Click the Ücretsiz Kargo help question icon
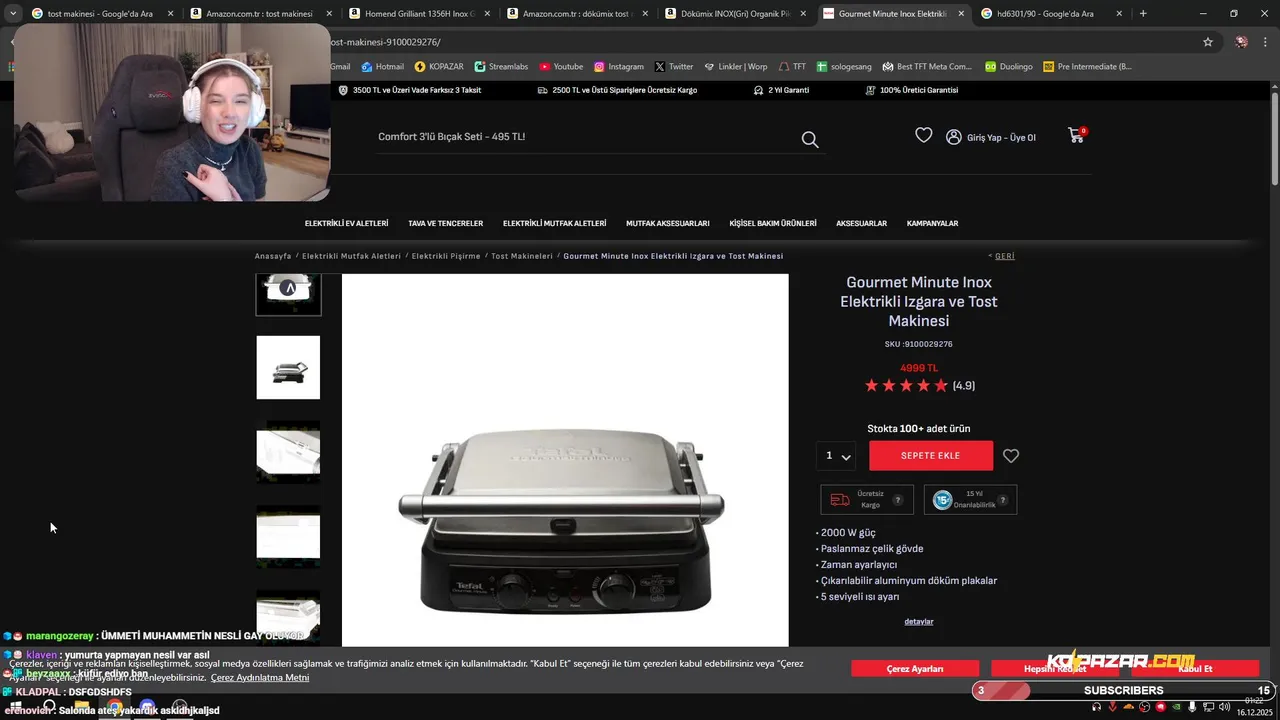Viewport: 1280px width, 720px height. tap(898, 500)
